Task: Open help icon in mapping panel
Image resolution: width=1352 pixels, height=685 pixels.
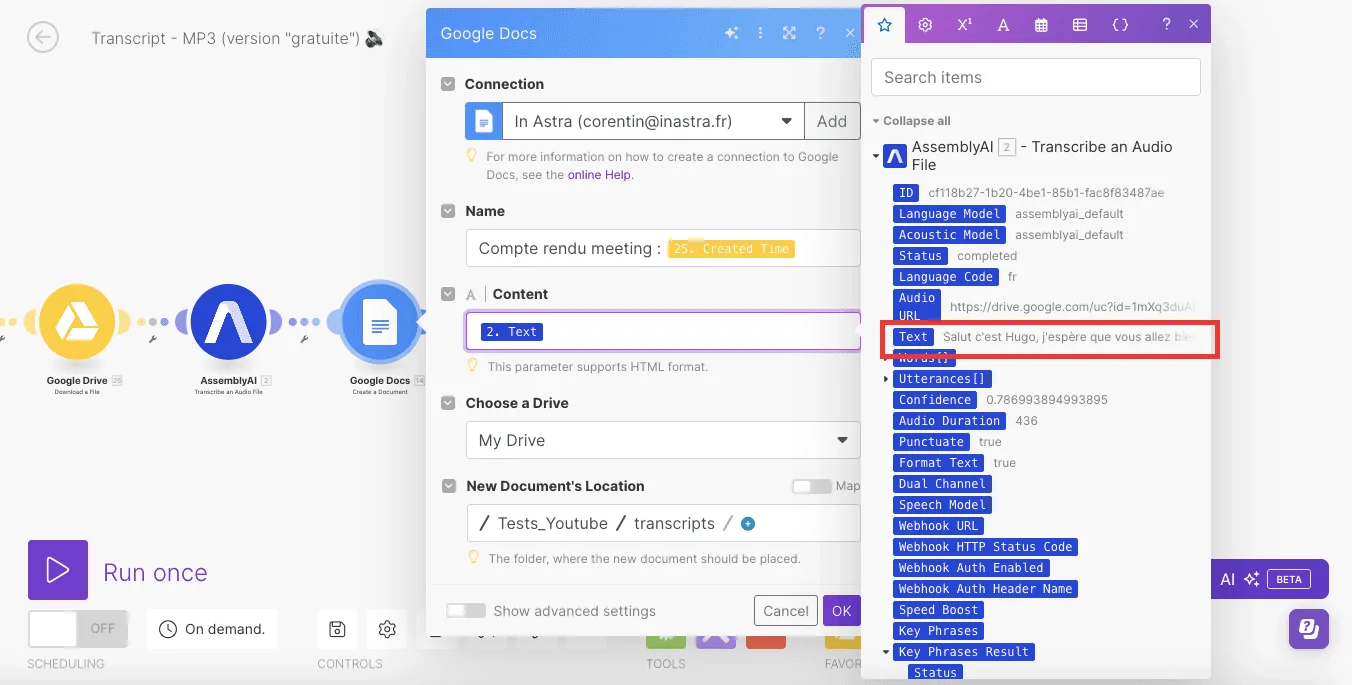Action: [1166, 25]
